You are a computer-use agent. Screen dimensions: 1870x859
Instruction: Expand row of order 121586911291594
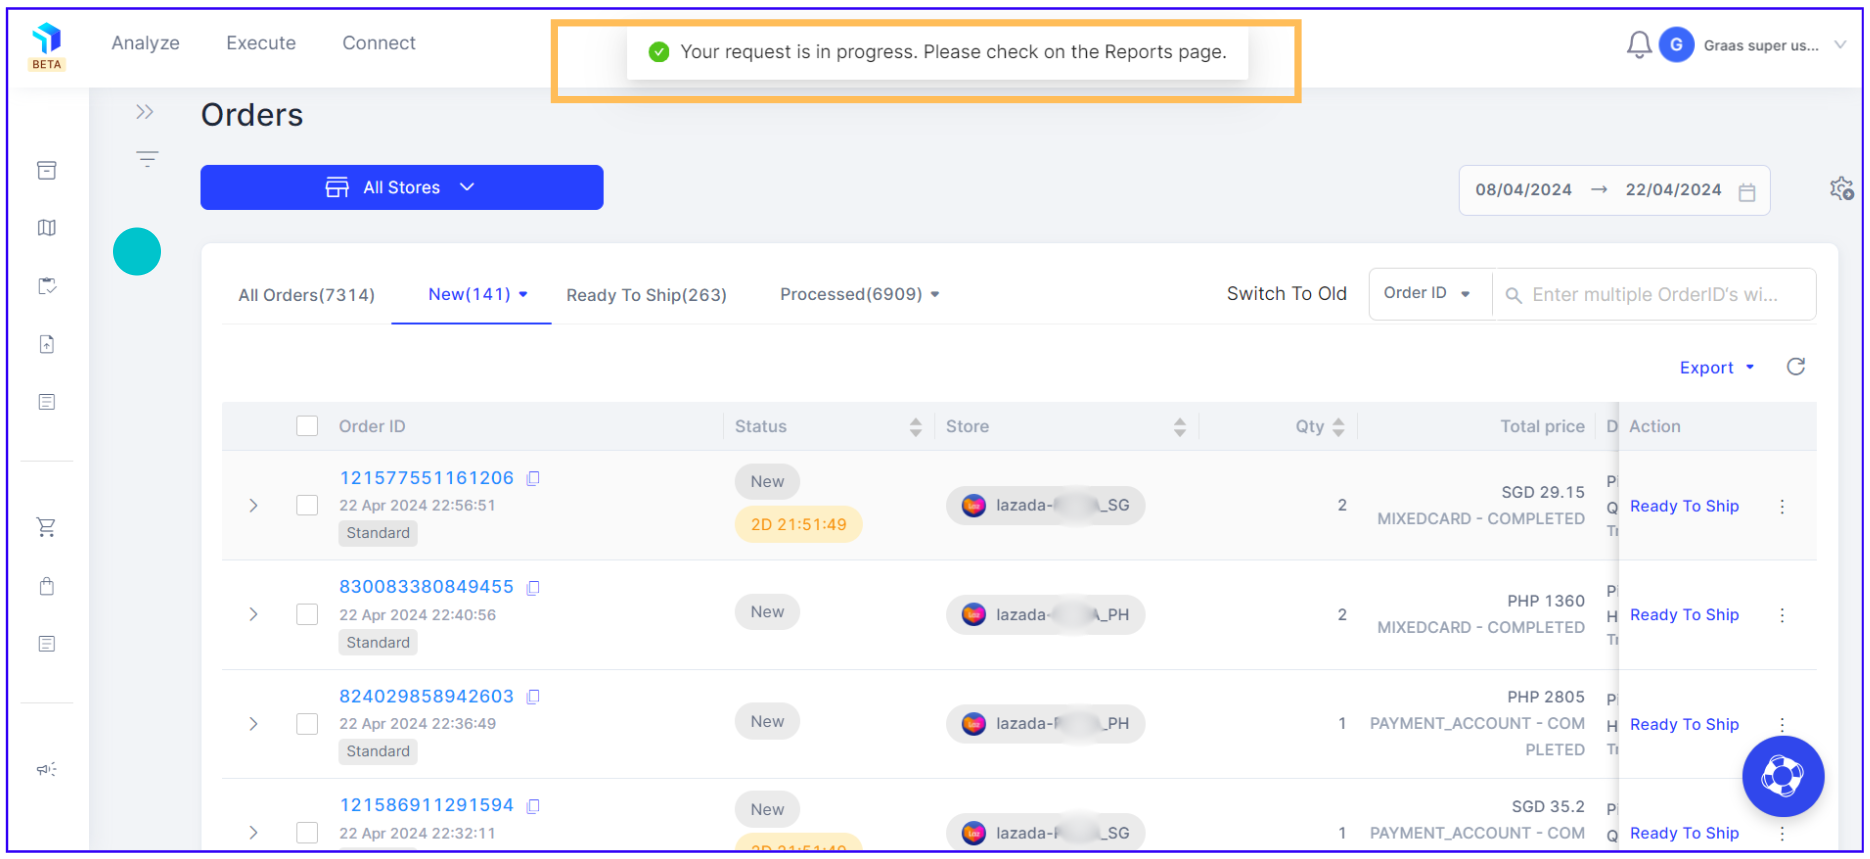point(253,832)
